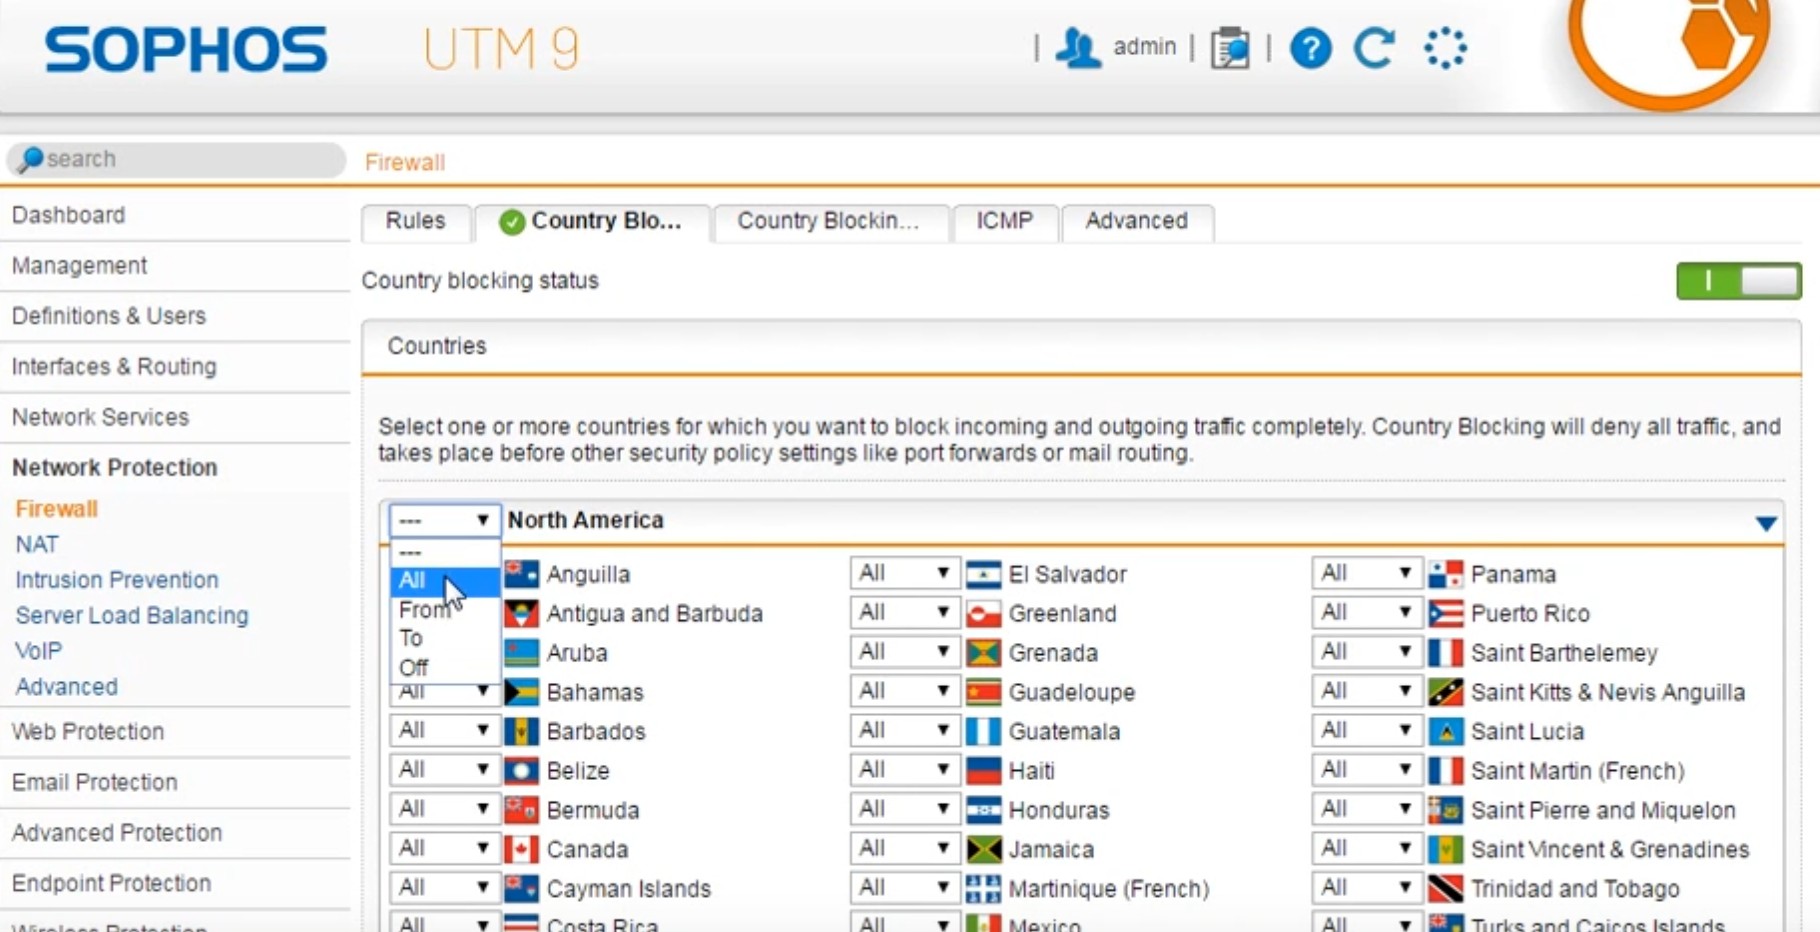
Task: Click the search magnifier icon
Action: click(31, 159)
